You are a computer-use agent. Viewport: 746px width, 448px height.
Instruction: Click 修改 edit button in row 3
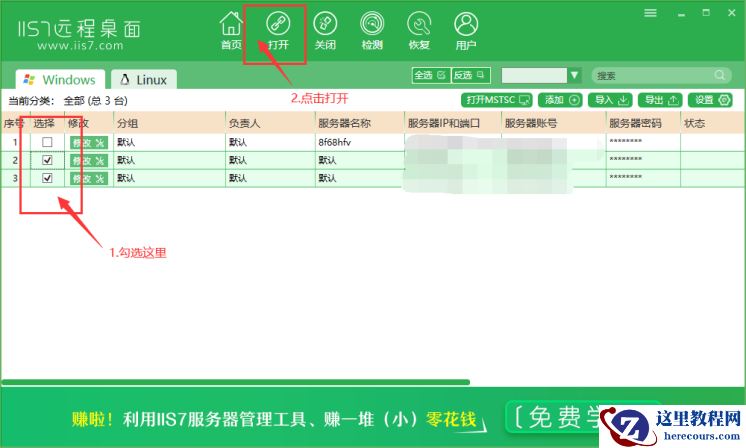(x=89, y=178)
